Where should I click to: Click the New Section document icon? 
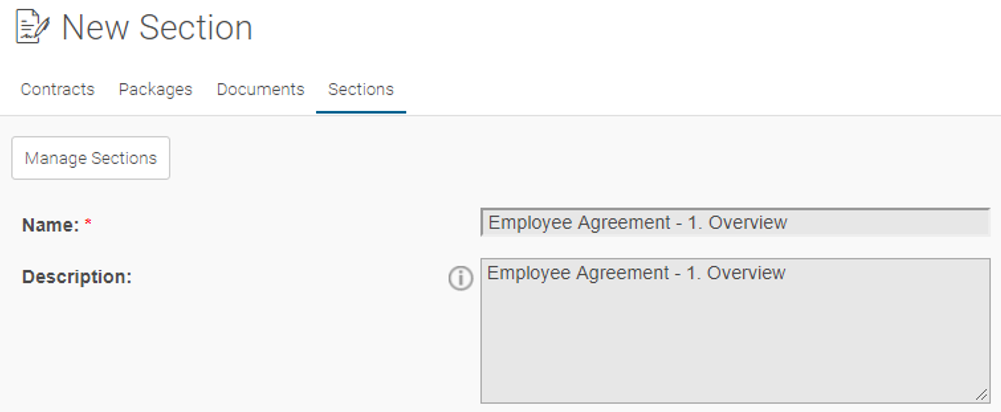32,27
